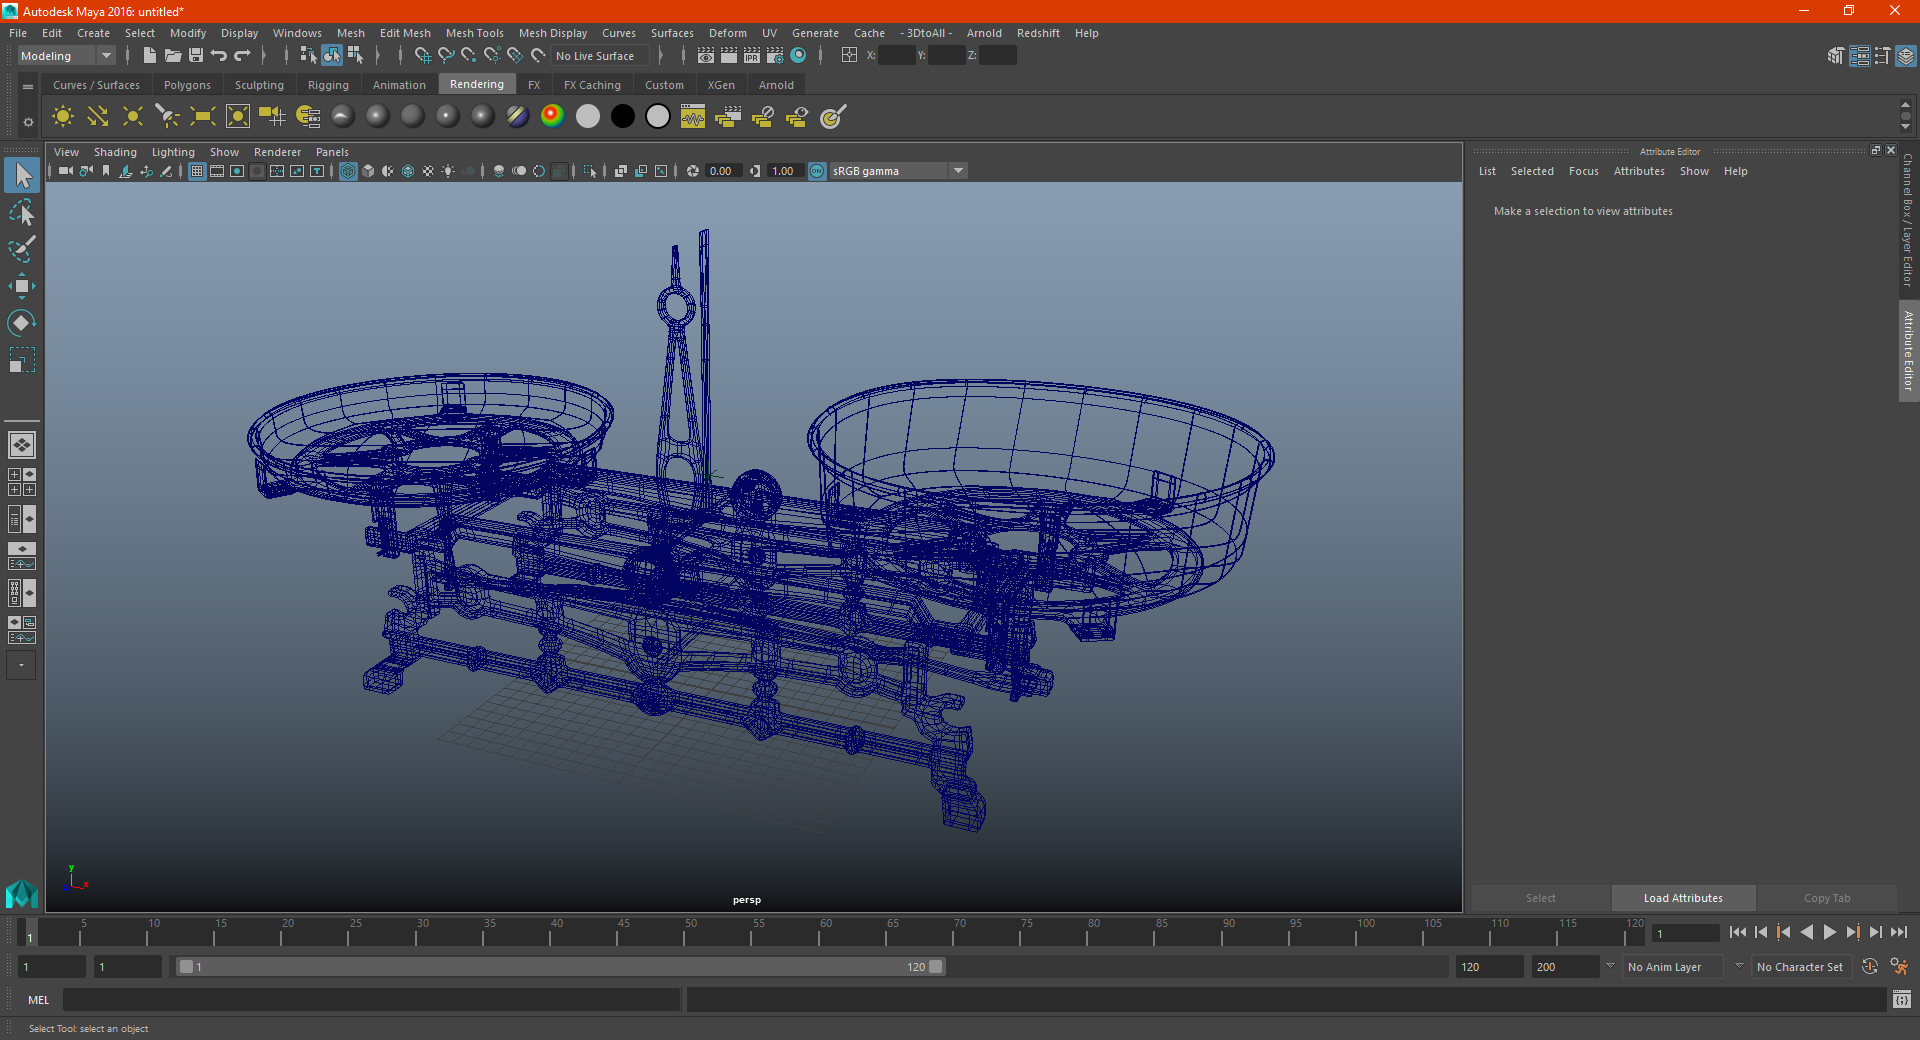Viewport: 1920px width, 1040px height.
Task: Undo the last action with arrow icon
Action: click(219, 56)
